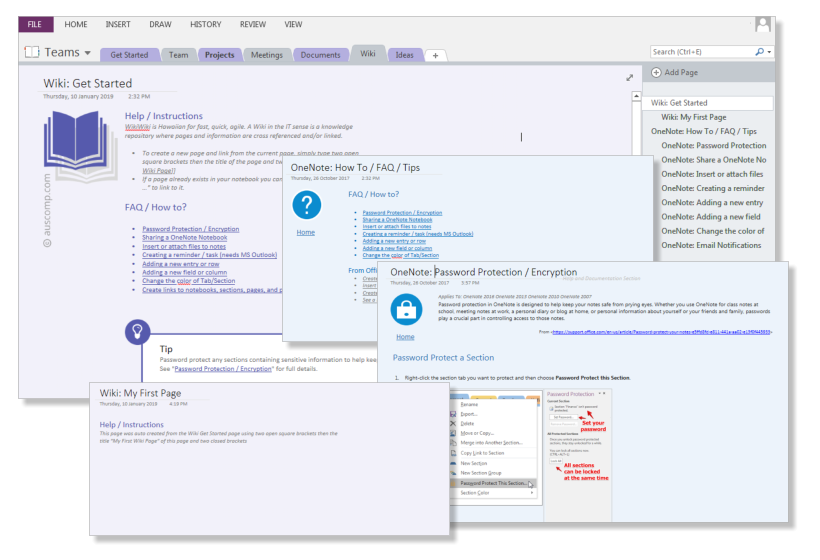Open the FILE tab
This screenshot has width=820, height=560.
[x=35, y=24]
